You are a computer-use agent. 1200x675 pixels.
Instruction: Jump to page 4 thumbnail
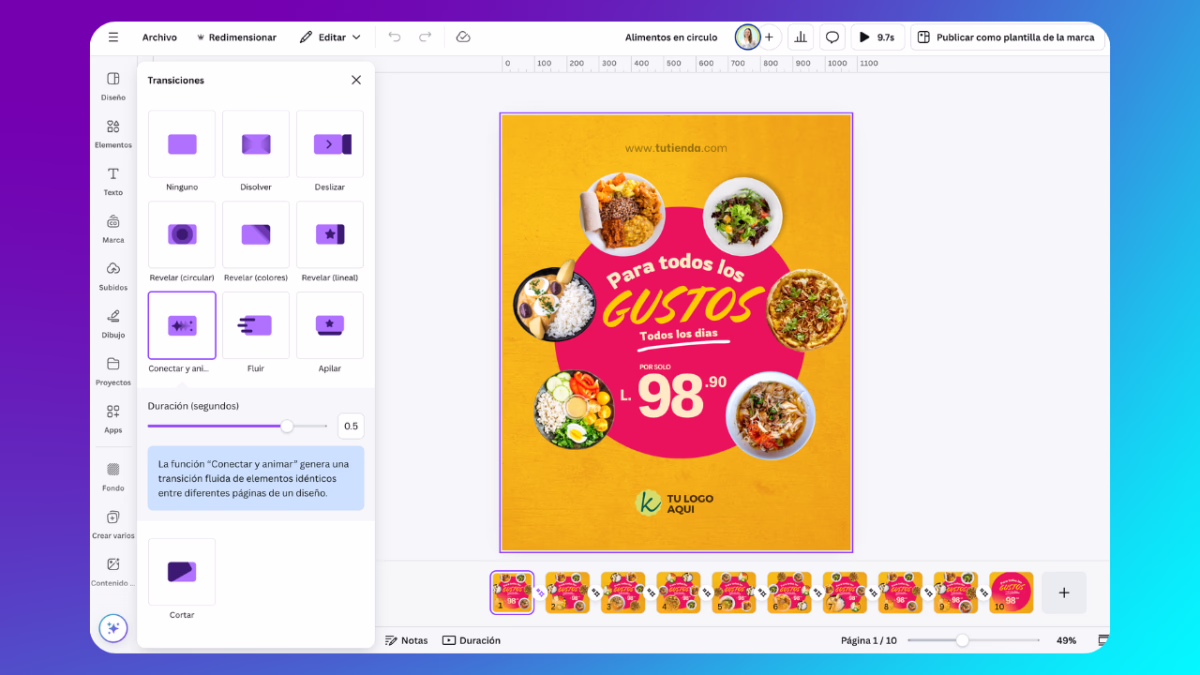point(678,592)
